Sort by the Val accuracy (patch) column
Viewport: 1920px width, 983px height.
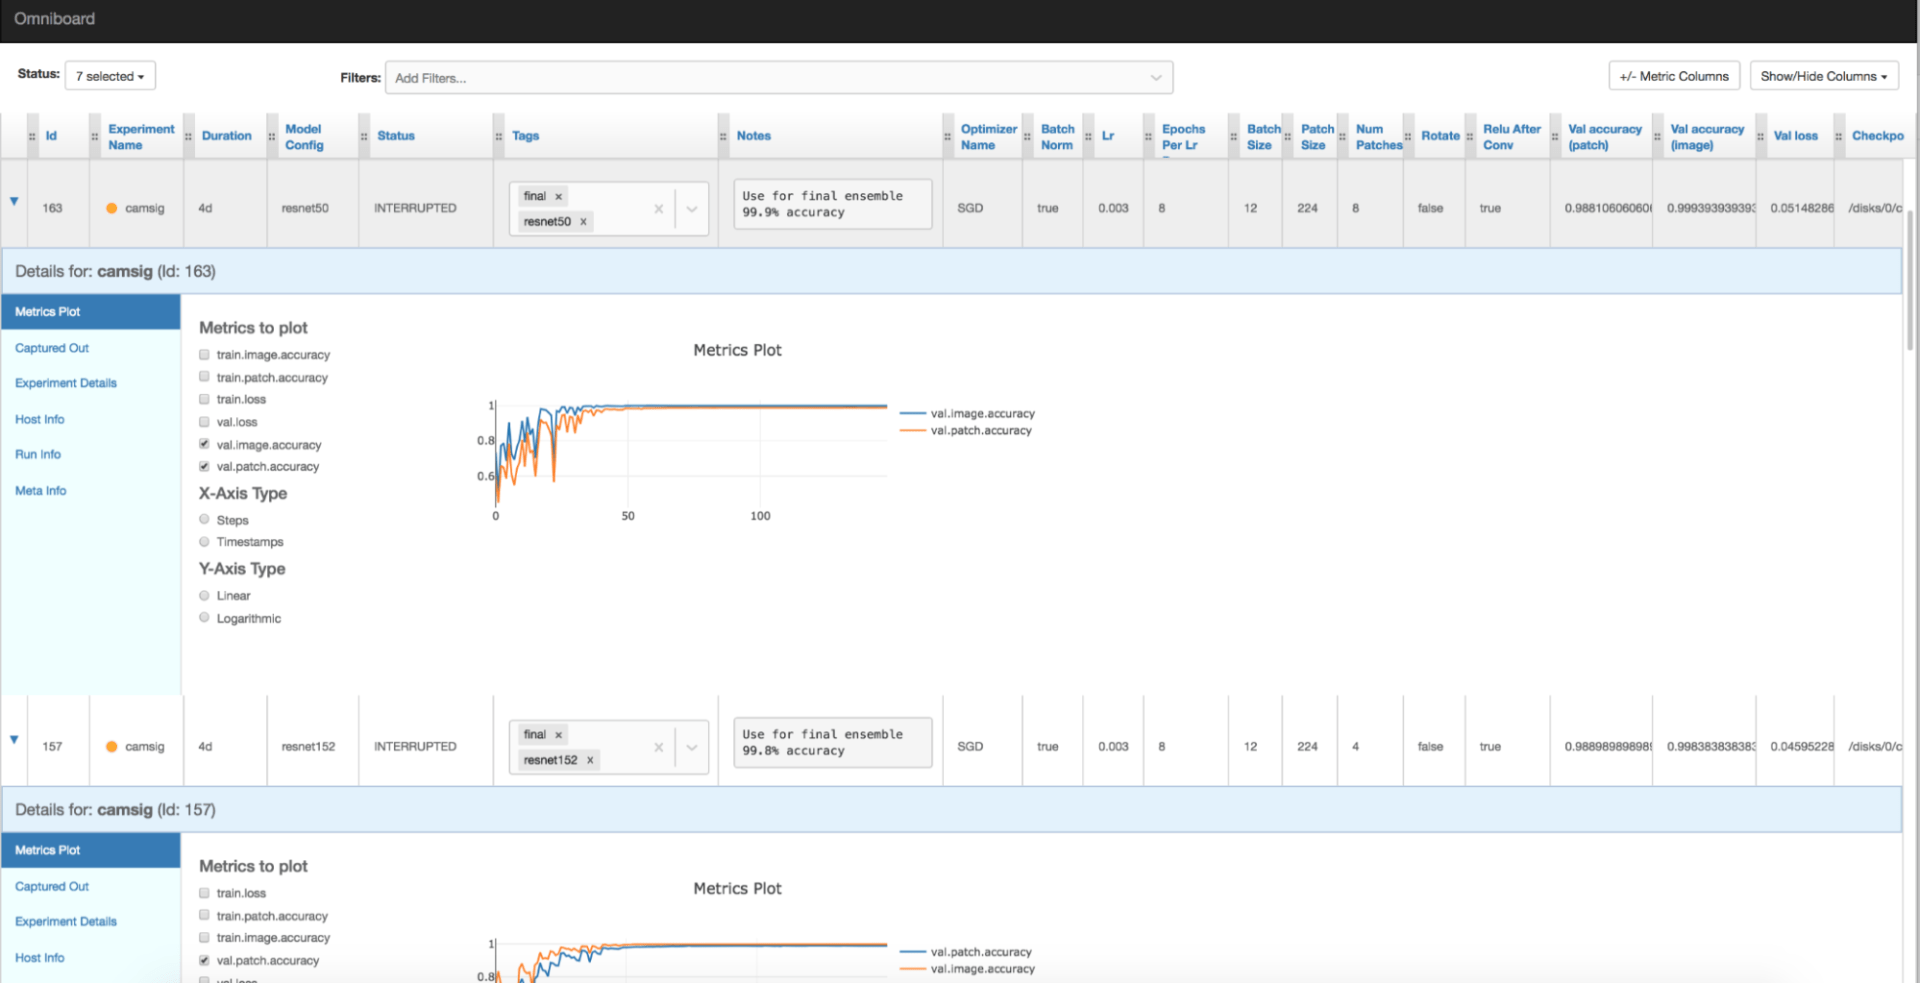[x=1605, y=137]
